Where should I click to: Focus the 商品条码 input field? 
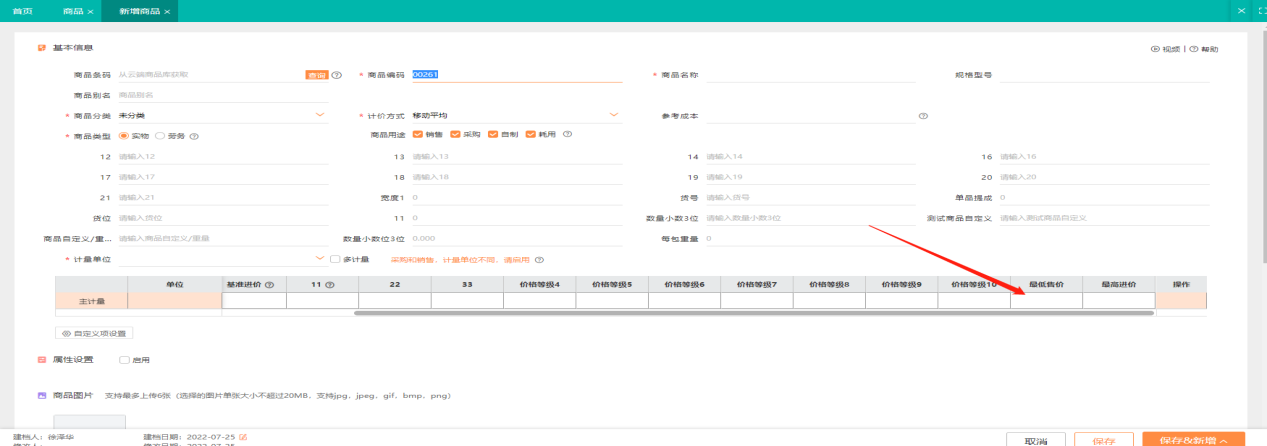(209, 75)
